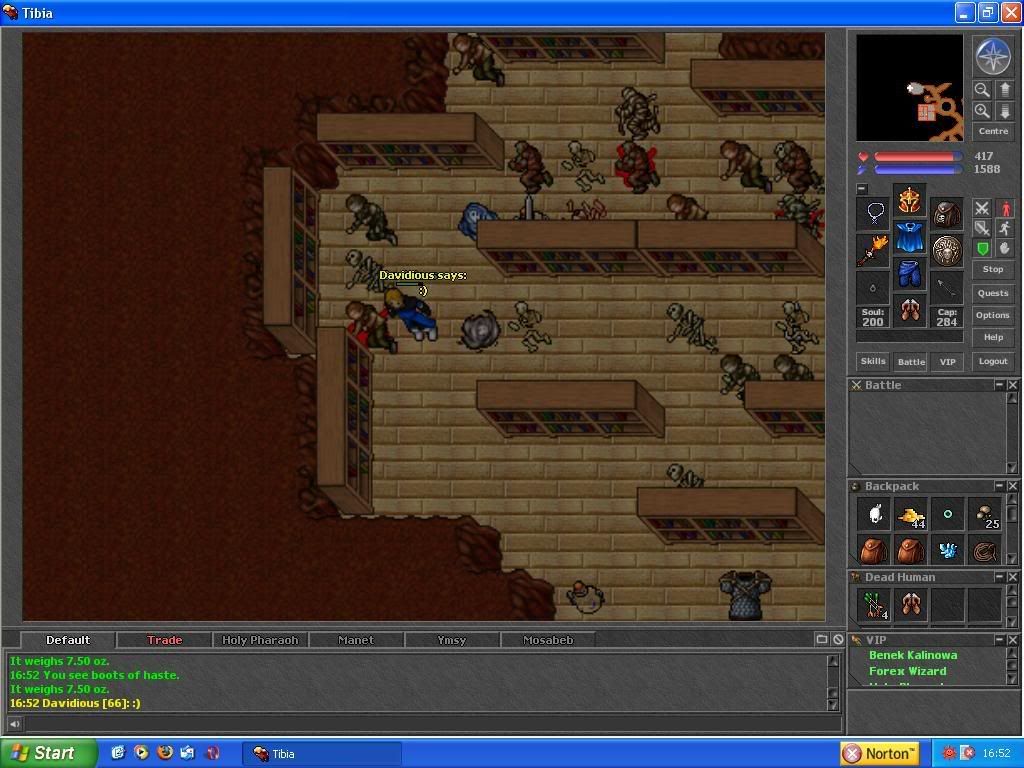Switch to the Default chat tab

[68, 640]
